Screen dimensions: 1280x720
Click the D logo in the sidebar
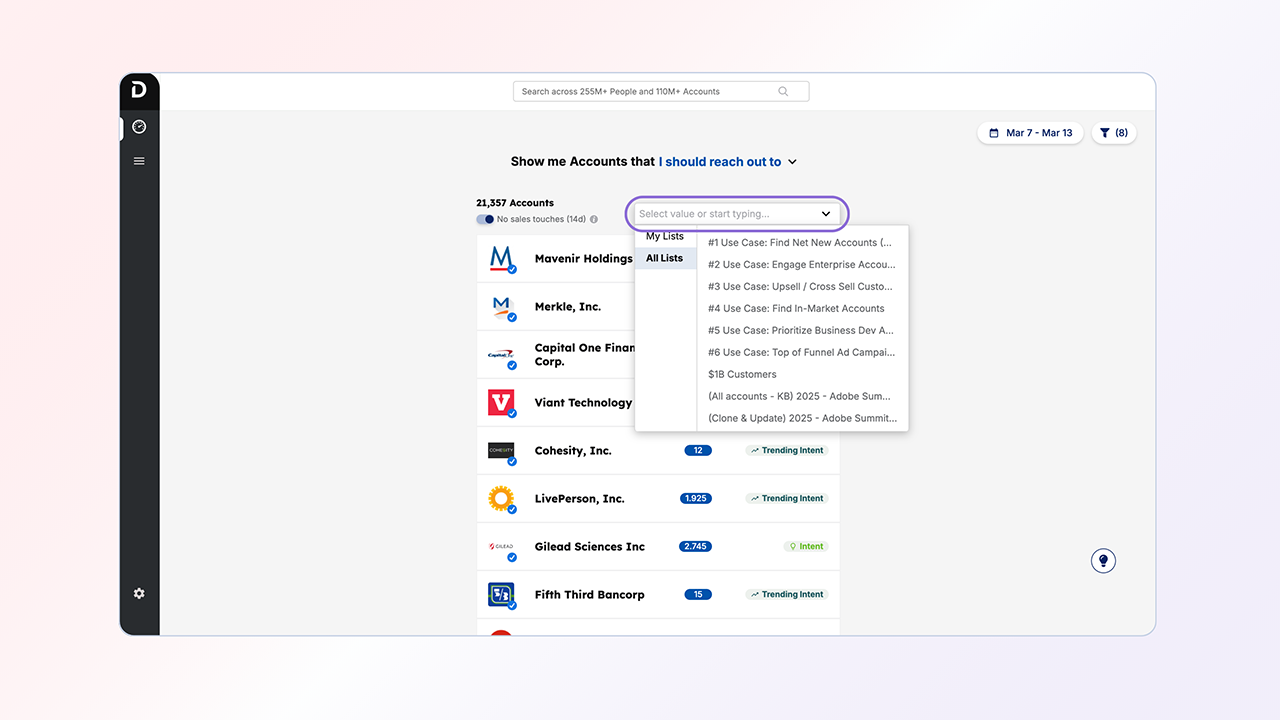pyautogui.click(x=139, y=90)
